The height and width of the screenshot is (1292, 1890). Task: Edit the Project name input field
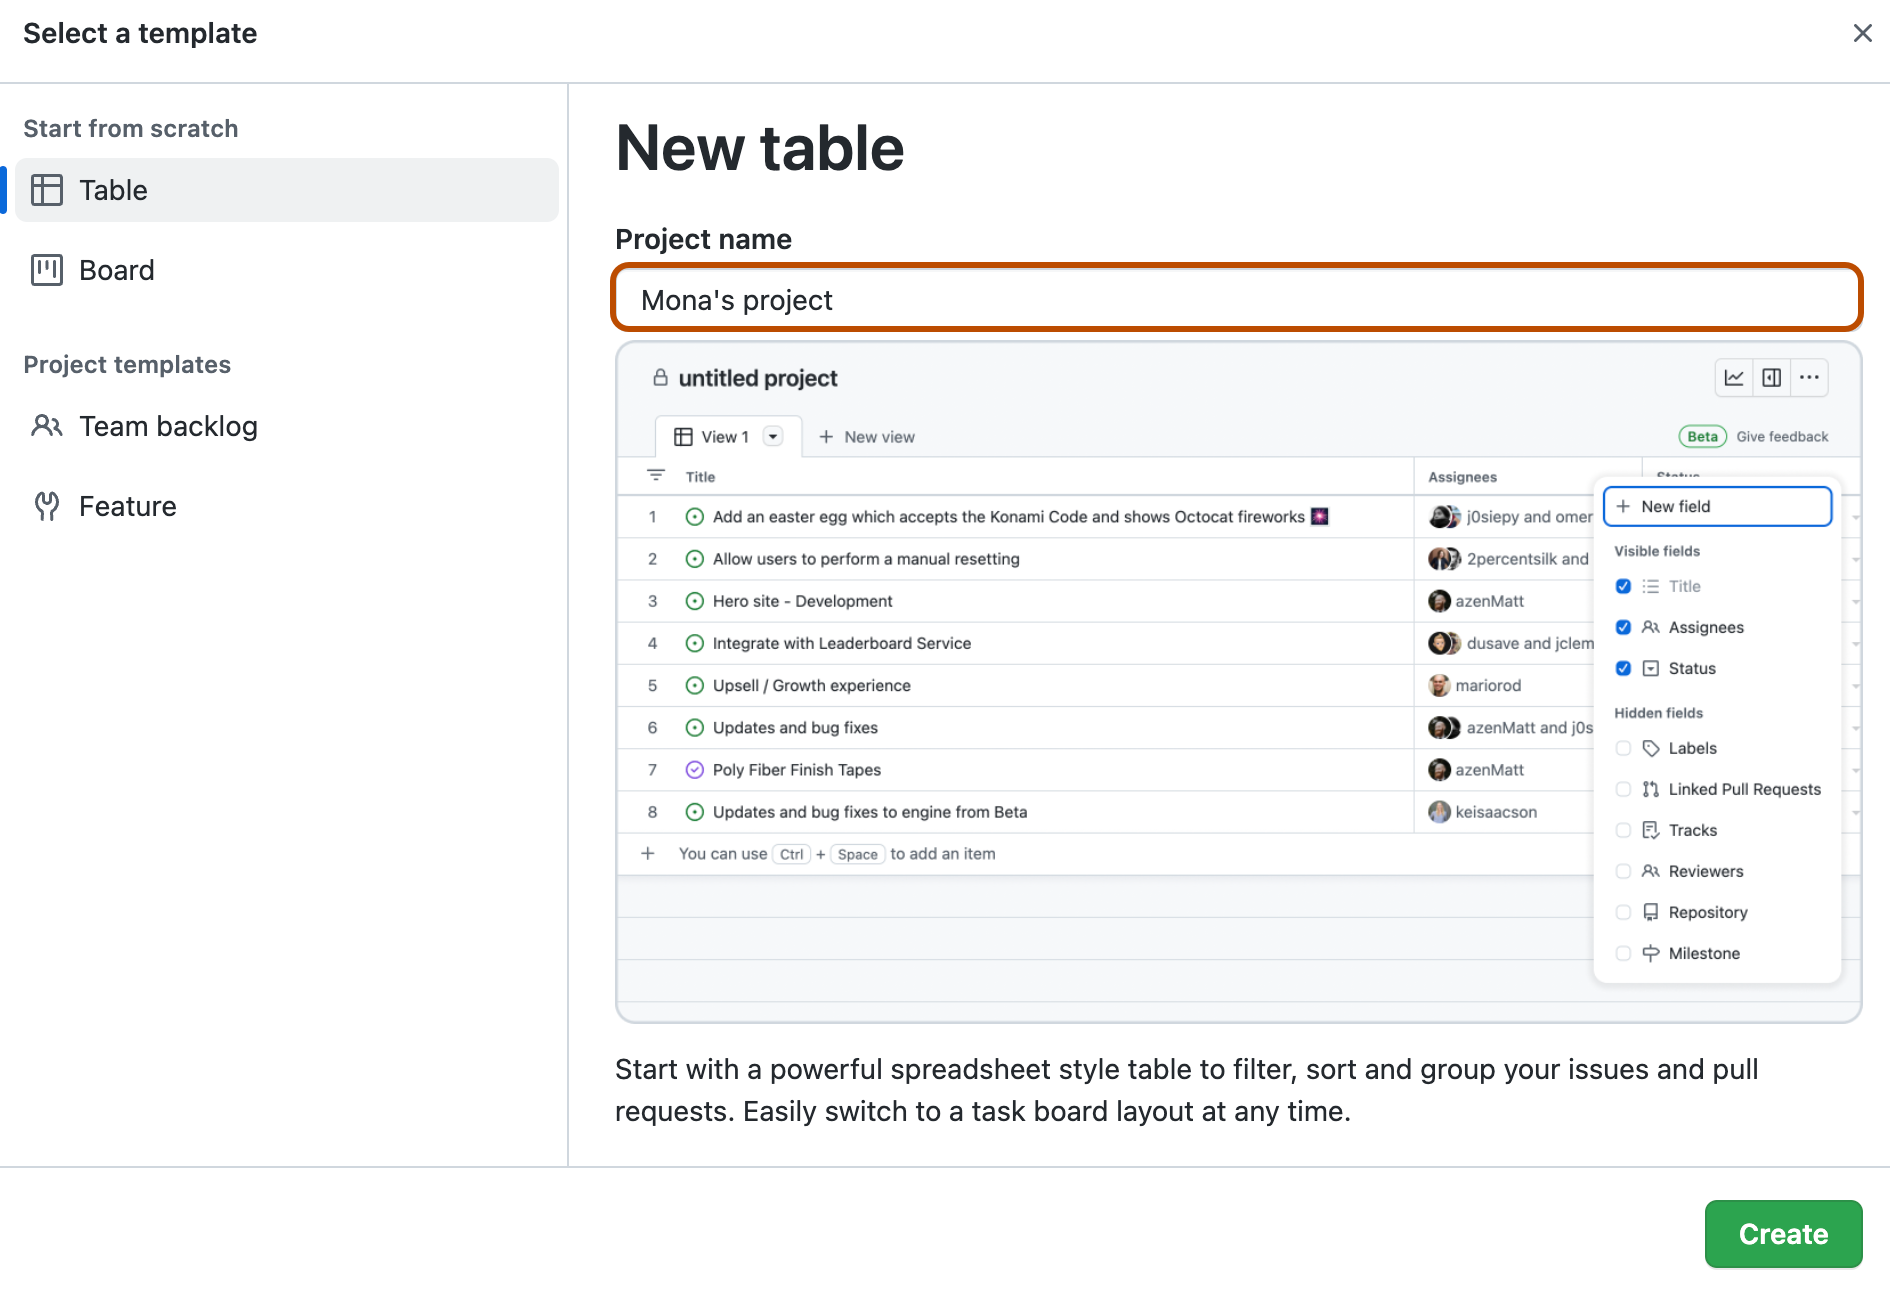pyautogui.click(x=1237, y=298)
